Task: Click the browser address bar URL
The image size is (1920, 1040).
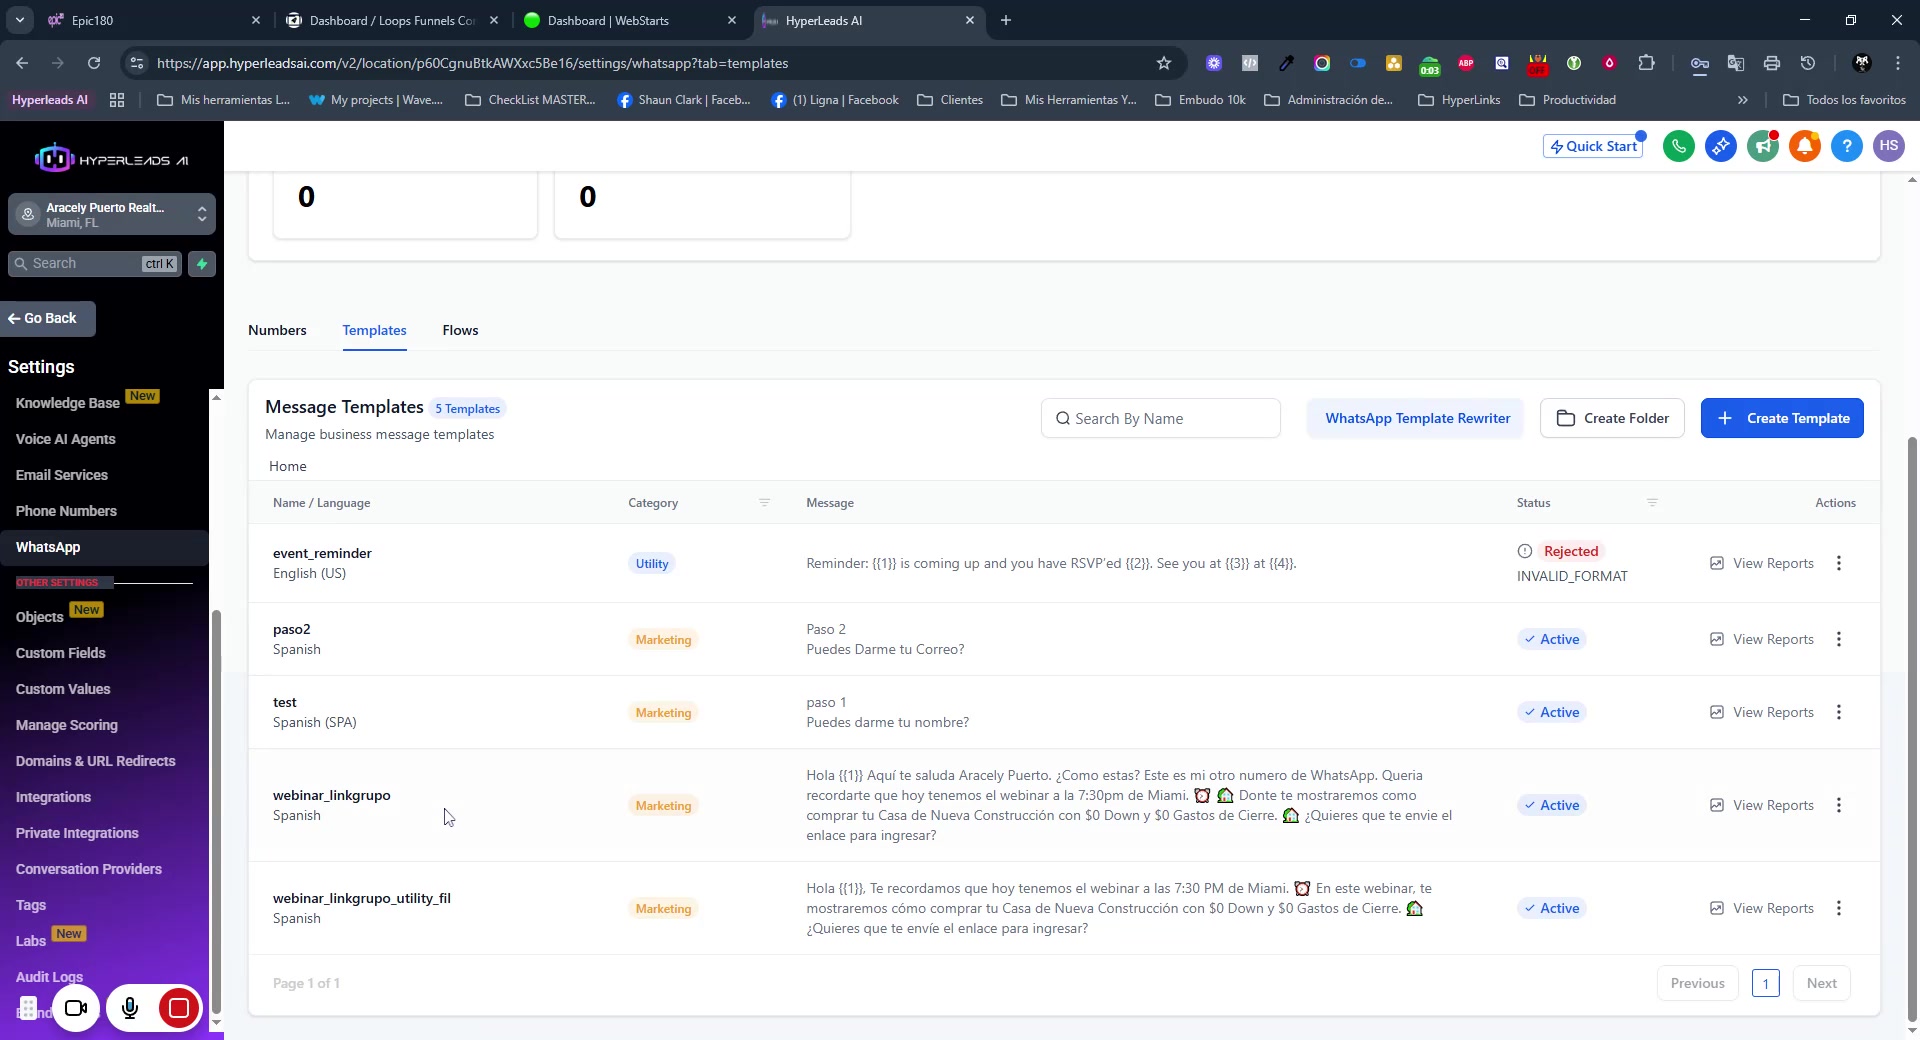Action: (472, 63)
